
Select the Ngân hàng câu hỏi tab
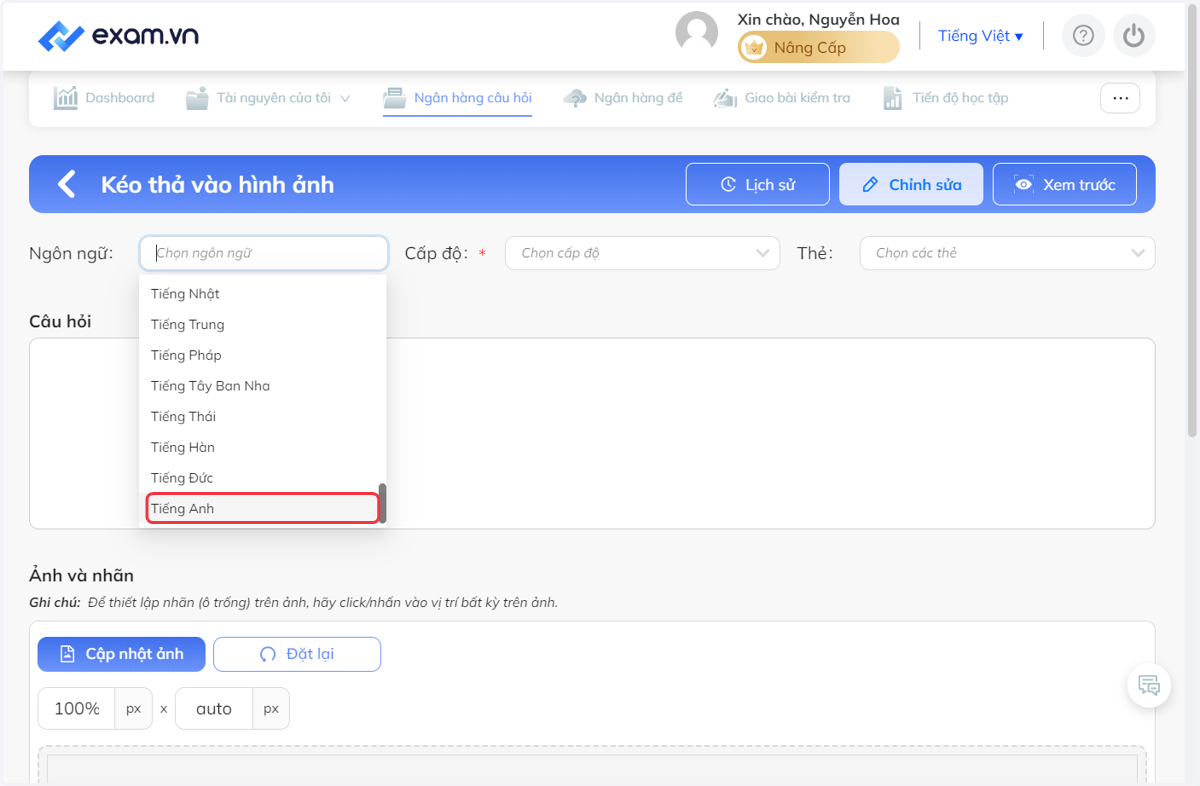458,98
